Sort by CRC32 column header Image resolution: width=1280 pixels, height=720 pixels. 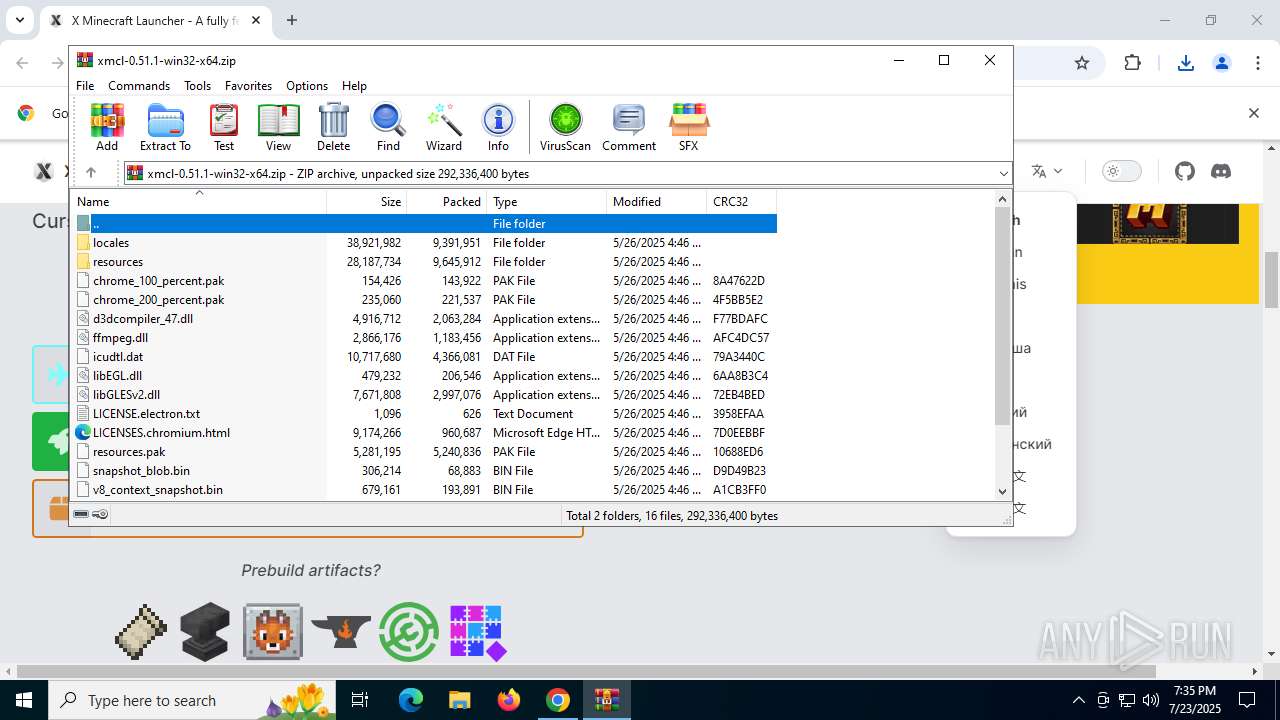pyautogui.click(x=741, y=202)
